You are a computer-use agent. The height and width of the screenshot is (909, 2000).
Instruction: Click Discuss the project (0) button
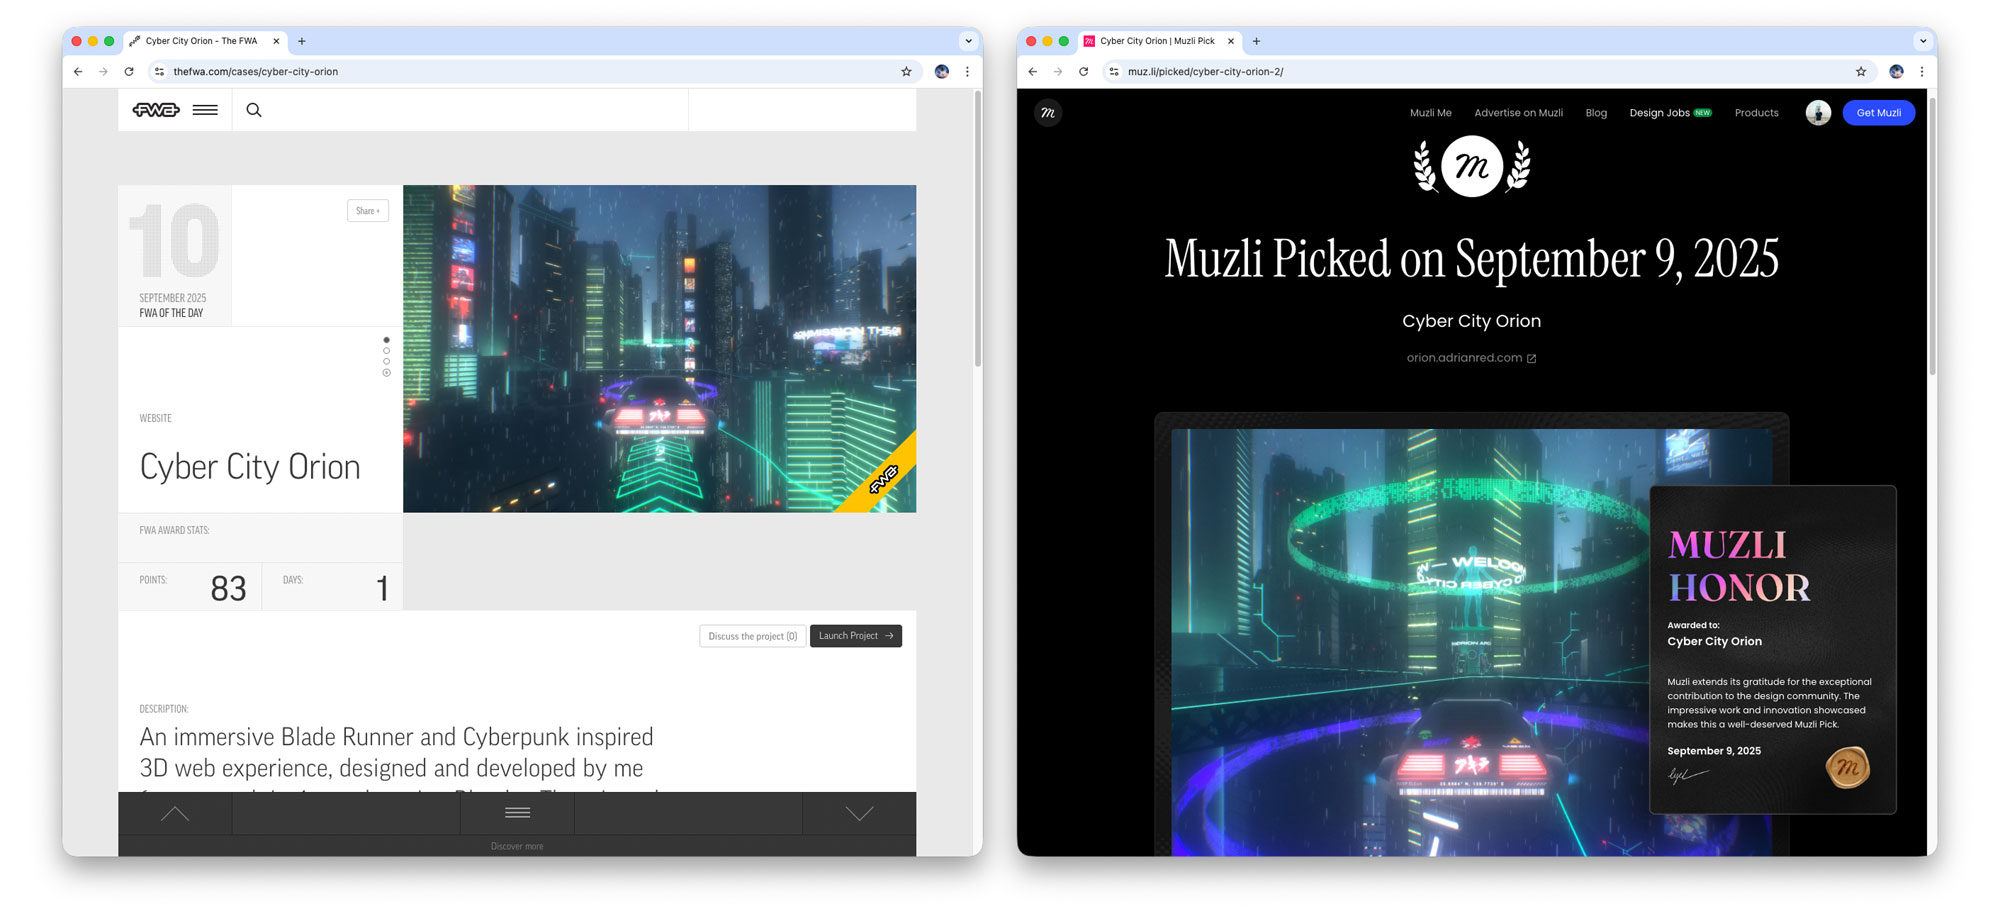753,636
